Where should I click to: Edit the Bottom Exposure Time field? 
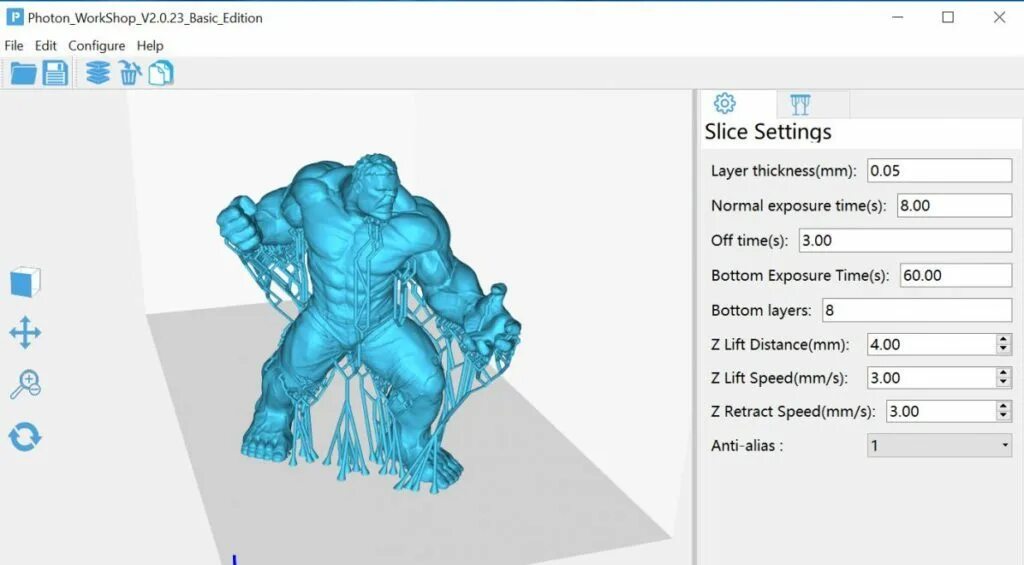[955, 275]
